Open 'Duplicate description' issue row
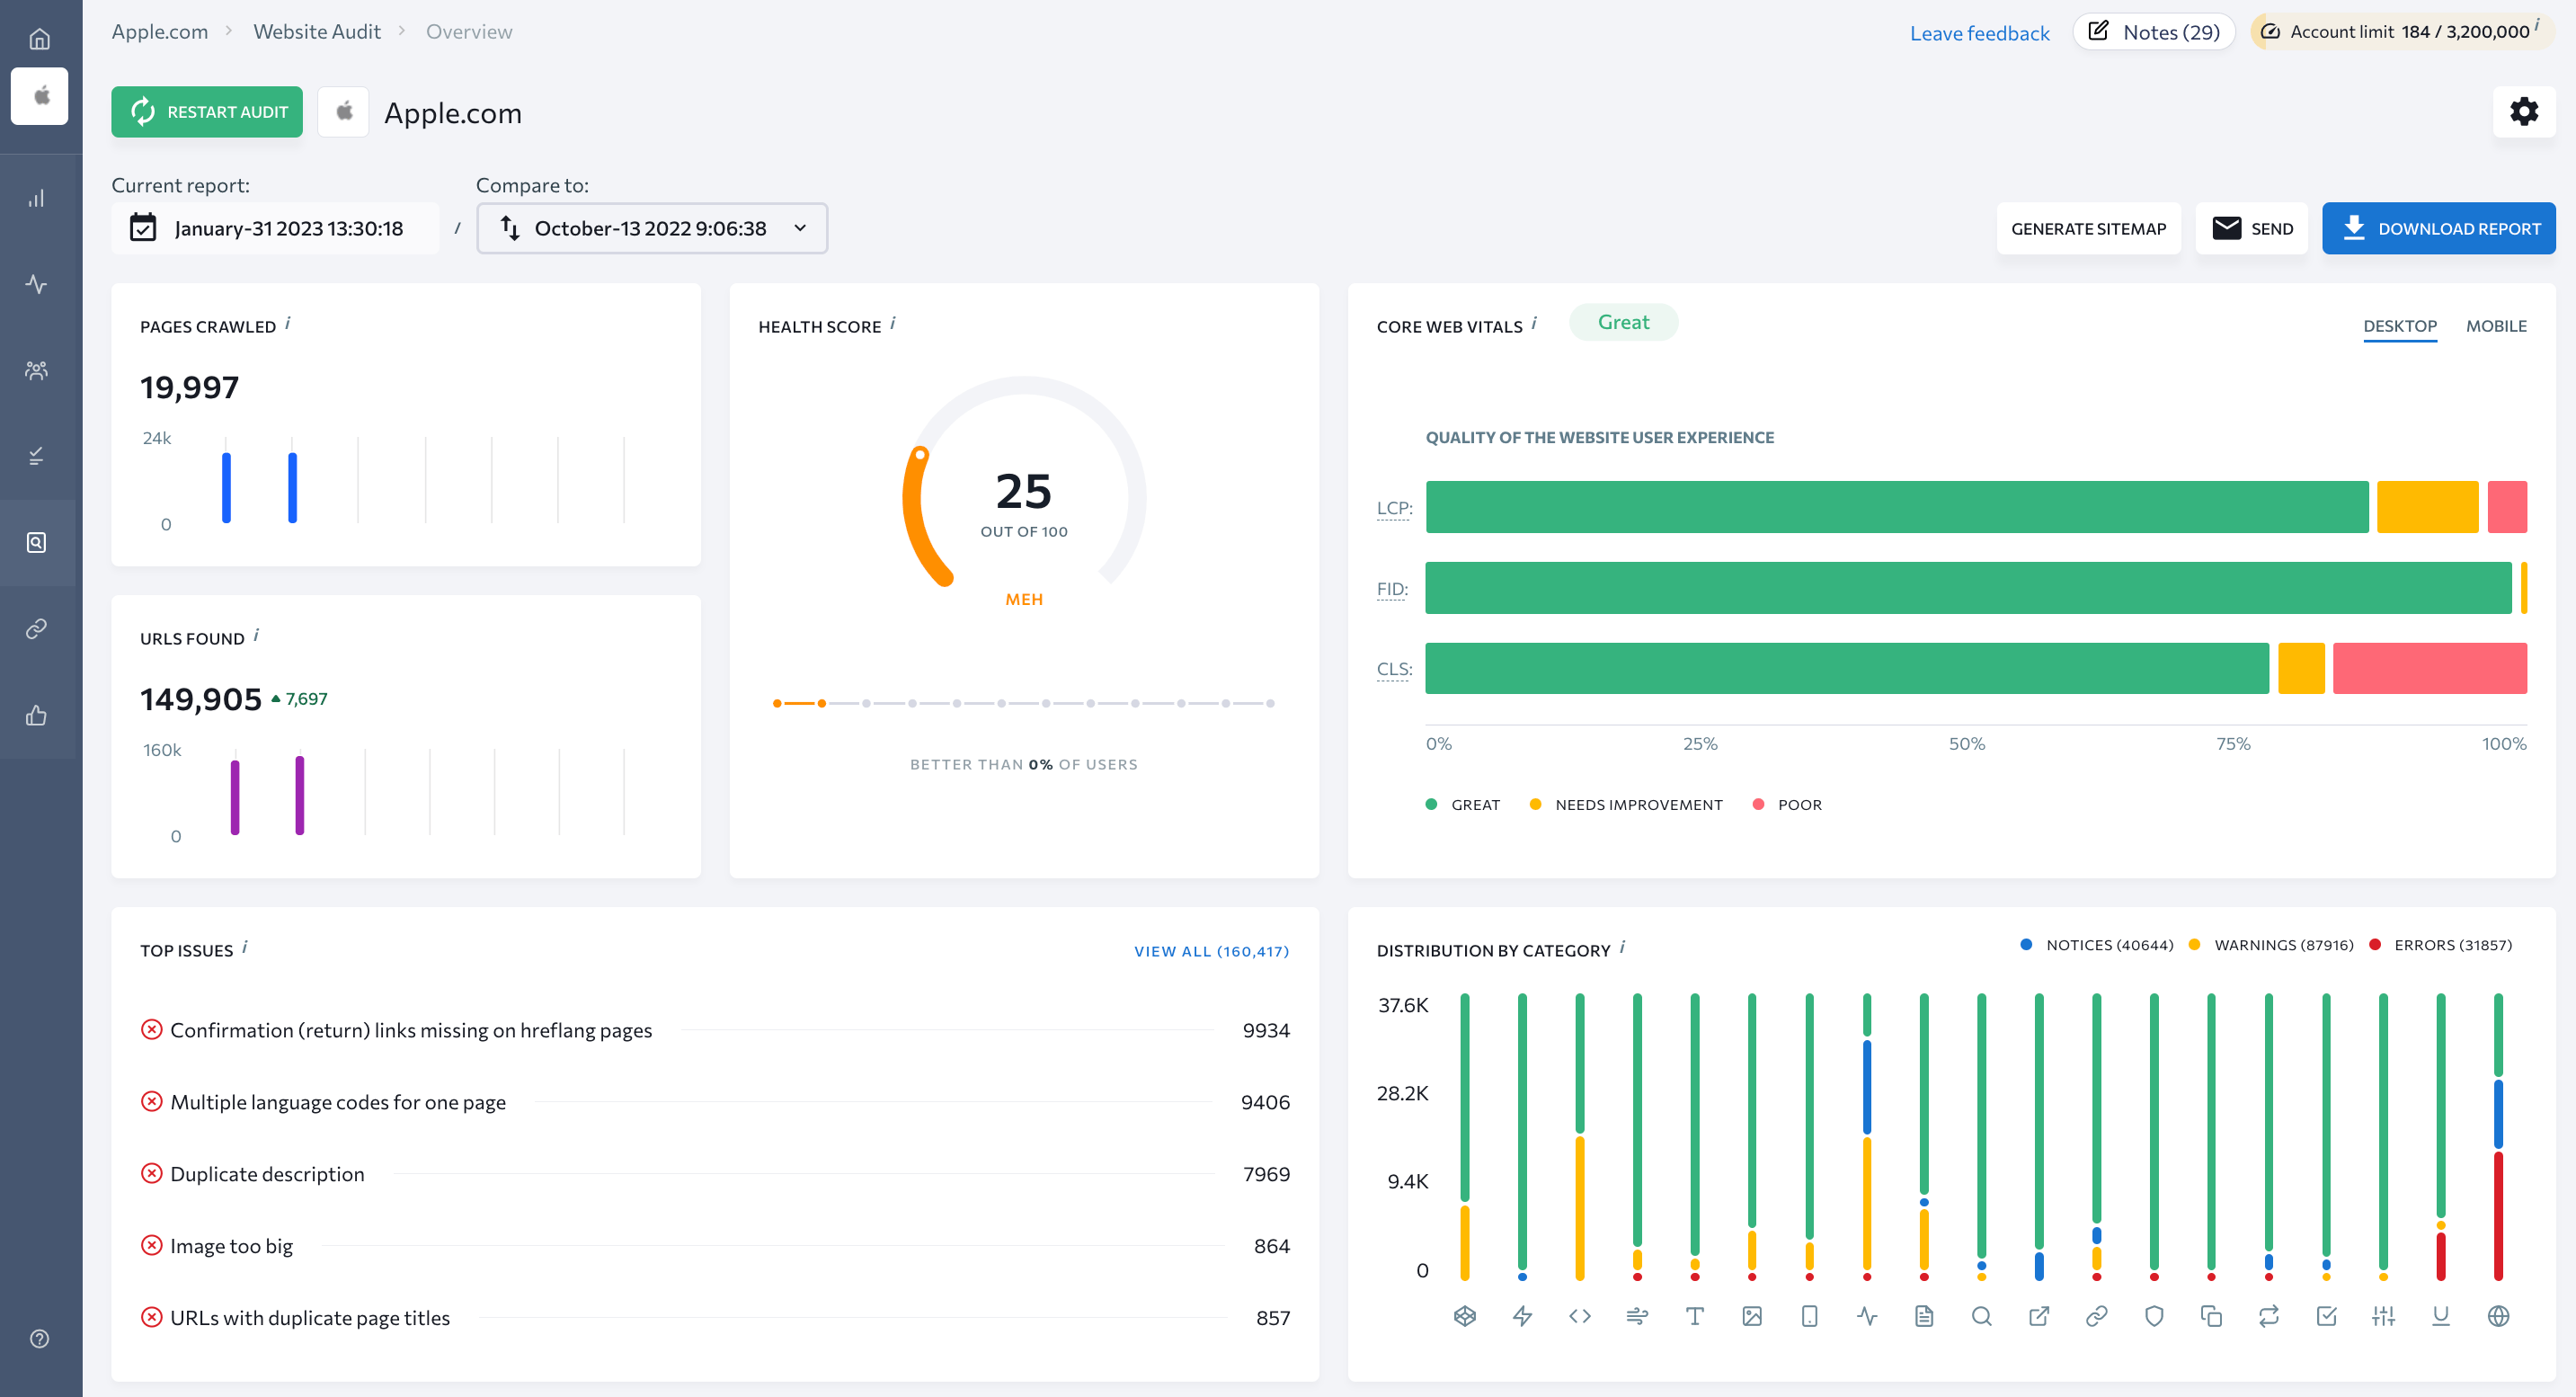The image size is (2576, 1397). [x=715, y=1174]
